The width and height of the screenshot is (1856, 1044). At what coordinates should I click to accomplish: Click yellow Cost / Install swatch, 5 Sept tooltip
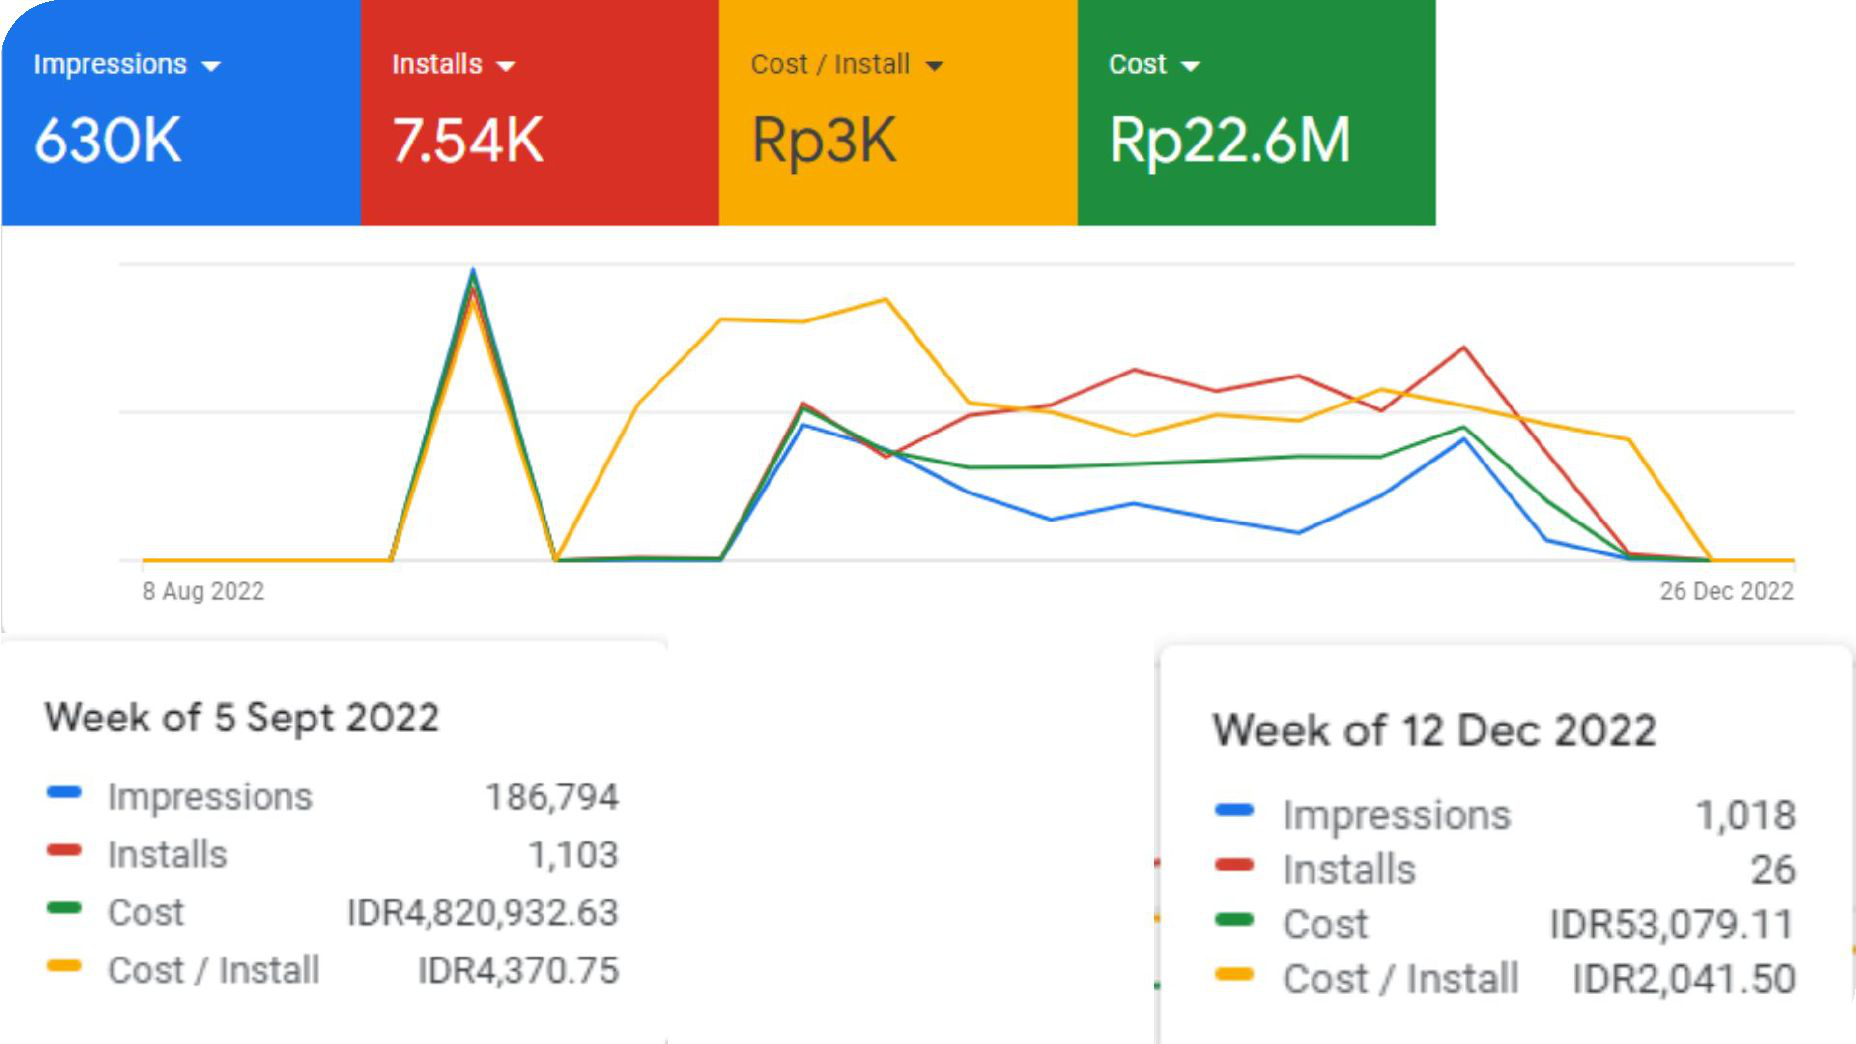(64, 966)
